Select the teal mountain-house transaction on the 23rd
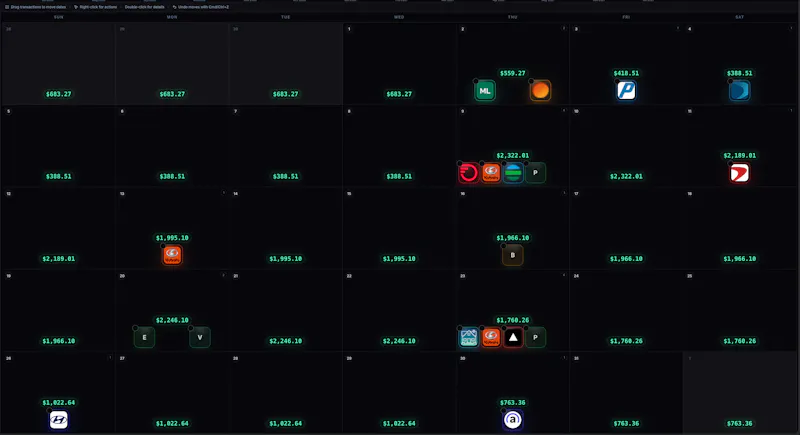Screen dimensions: 800x435 coord(468,338)
